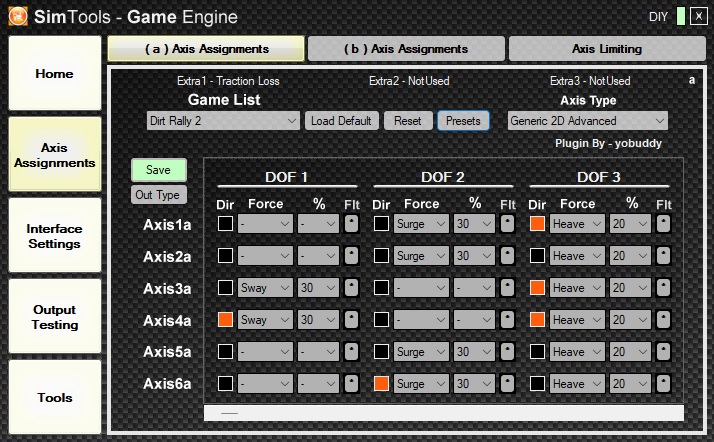
Task: Close the SimTools window
Action: 699,16
